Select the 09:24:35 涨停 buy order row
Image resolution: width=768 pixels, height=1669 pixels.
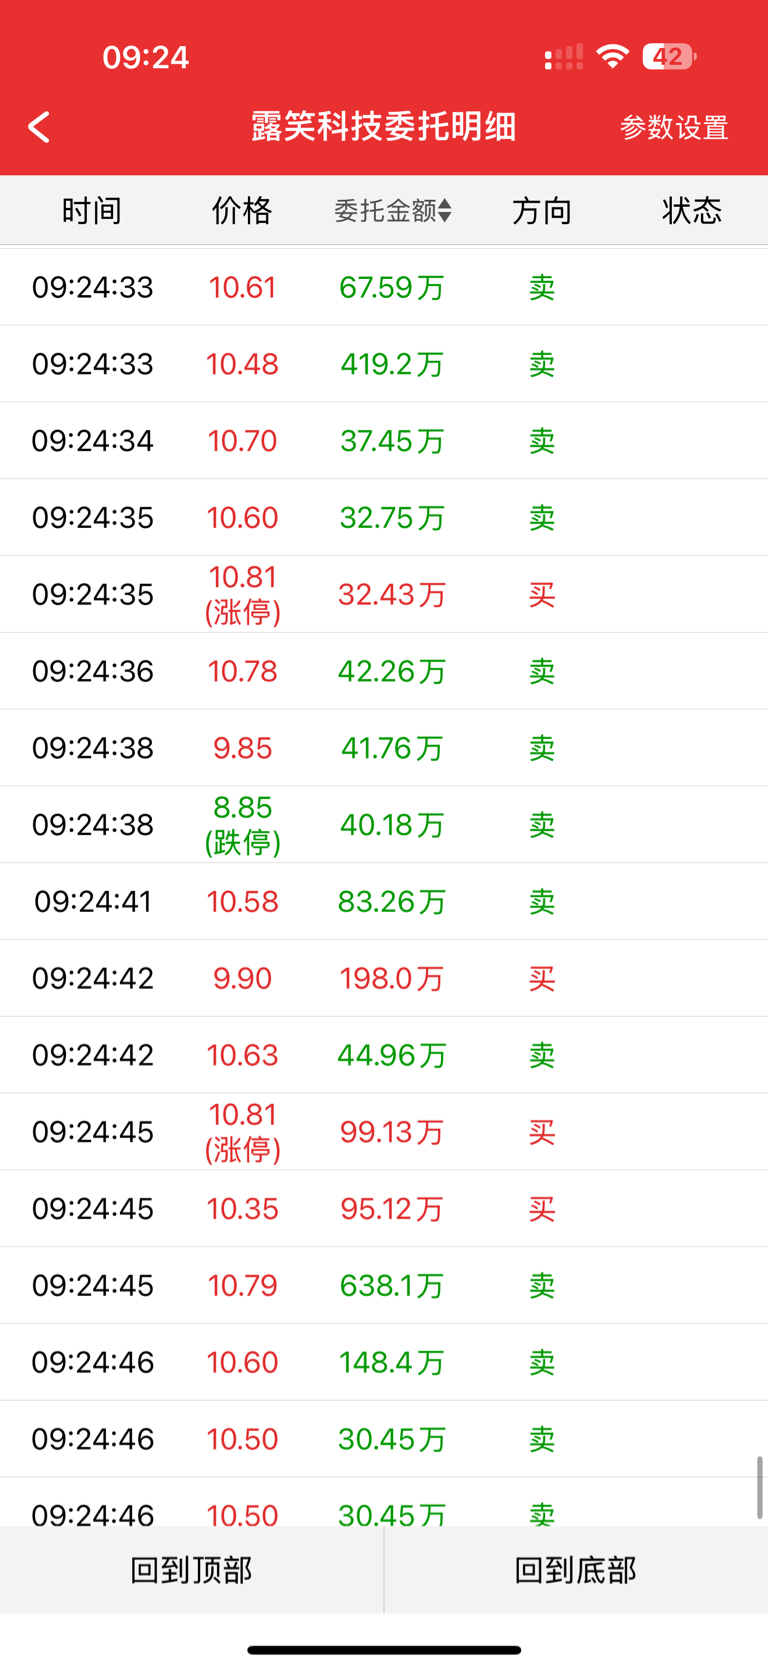[x=384, y=594]
